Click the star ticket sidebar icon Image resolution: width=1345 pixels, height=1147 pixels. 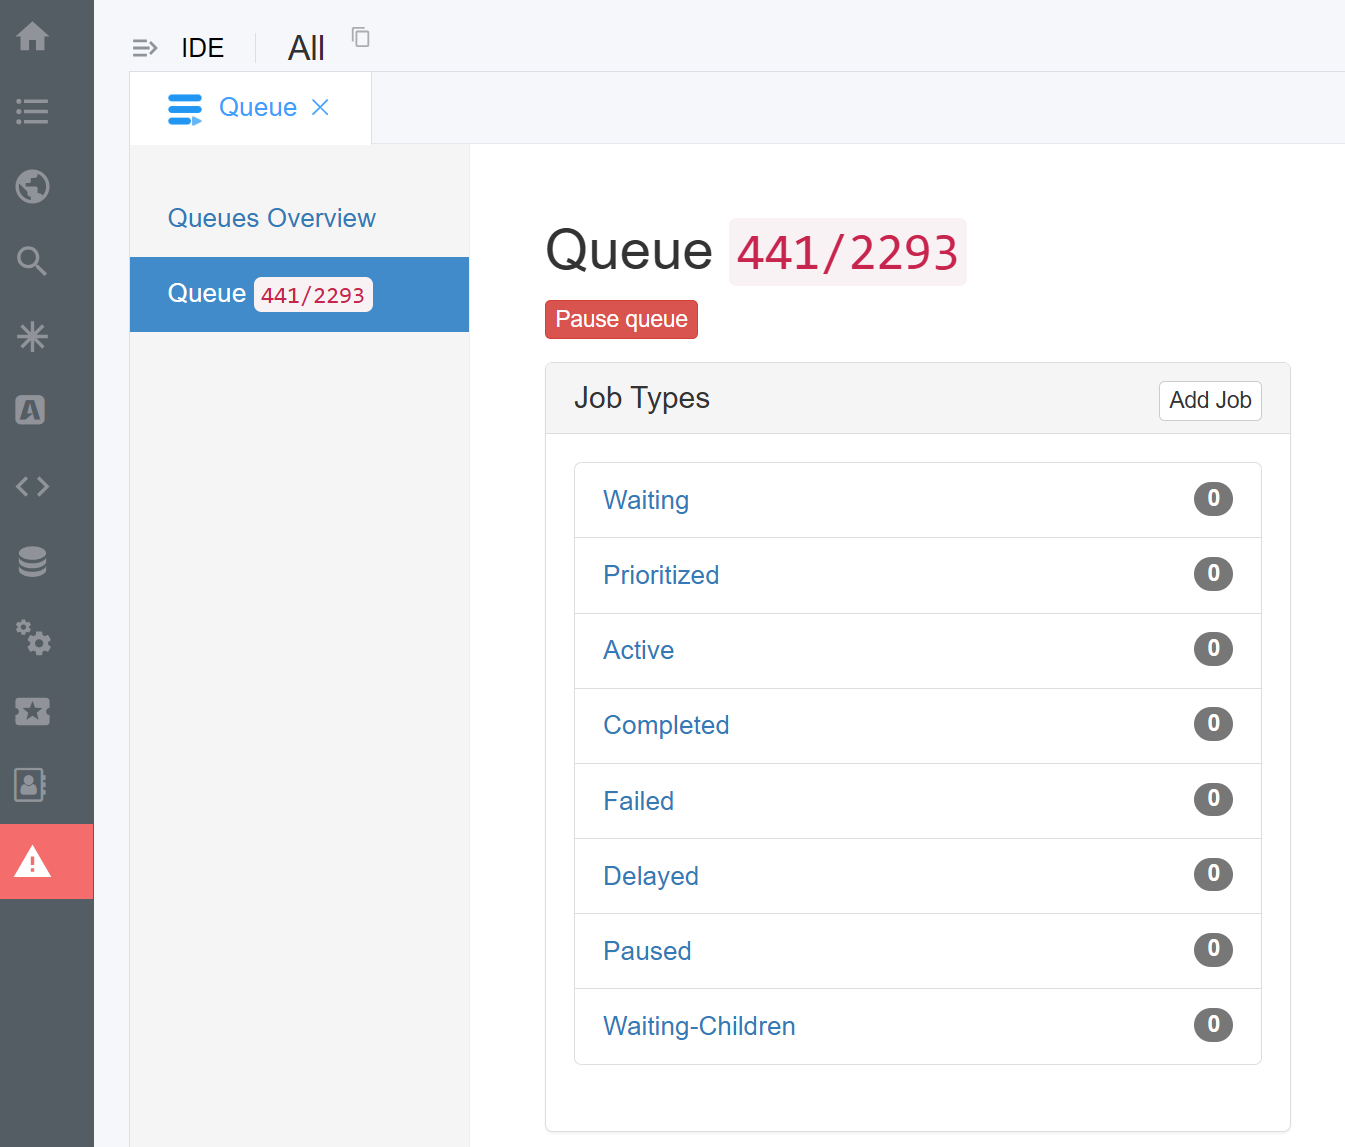(32, 711)
